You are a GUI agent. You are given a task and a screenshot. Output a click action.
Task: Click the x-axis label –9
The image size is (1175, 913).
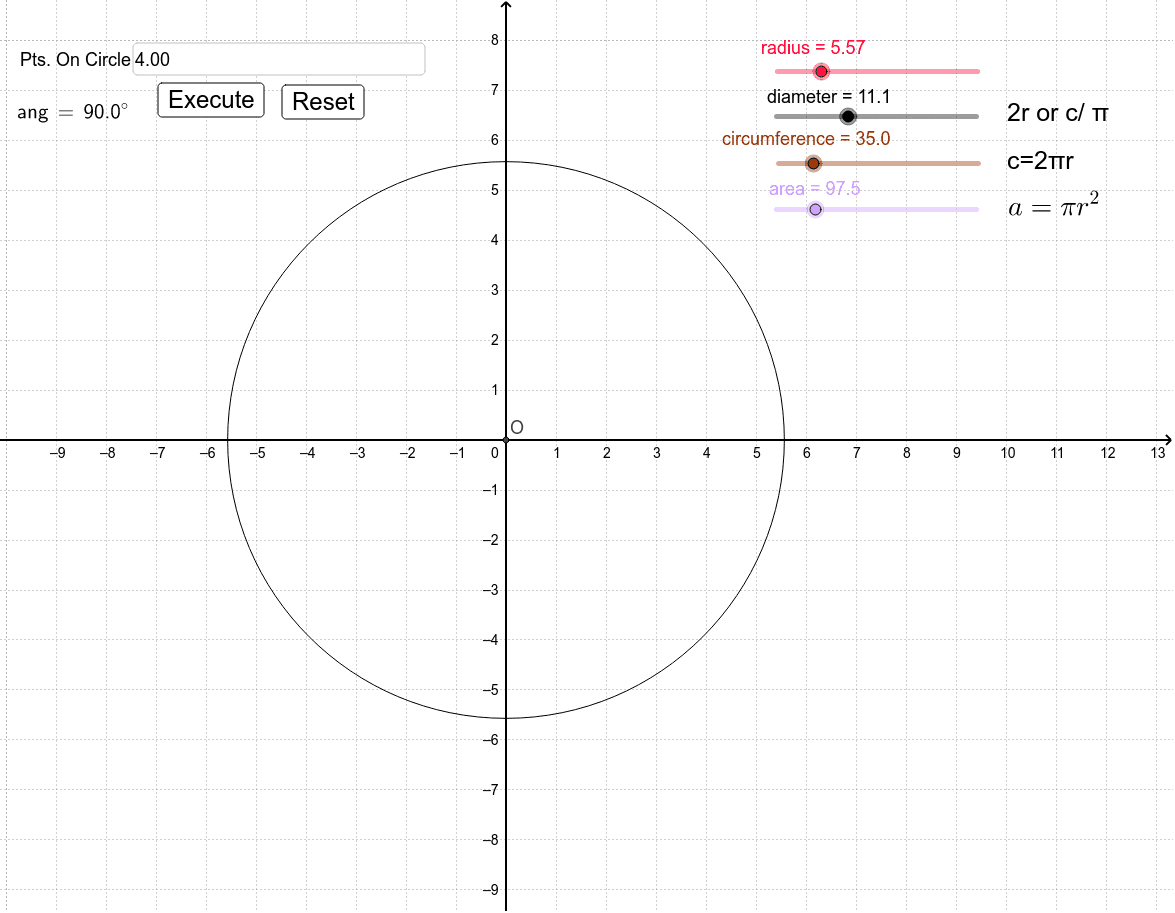pyautogui.click(x=57, y=453)
